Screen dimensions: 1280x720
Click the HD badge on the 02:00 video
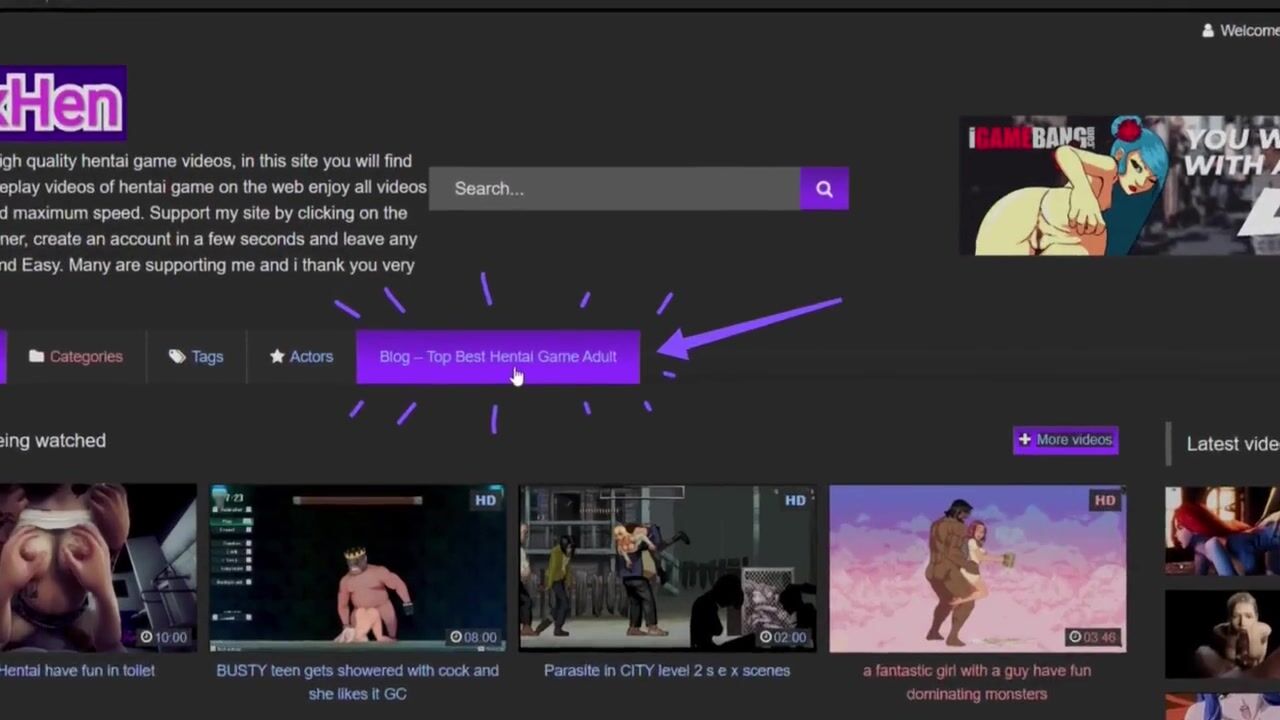pos(795,500)
